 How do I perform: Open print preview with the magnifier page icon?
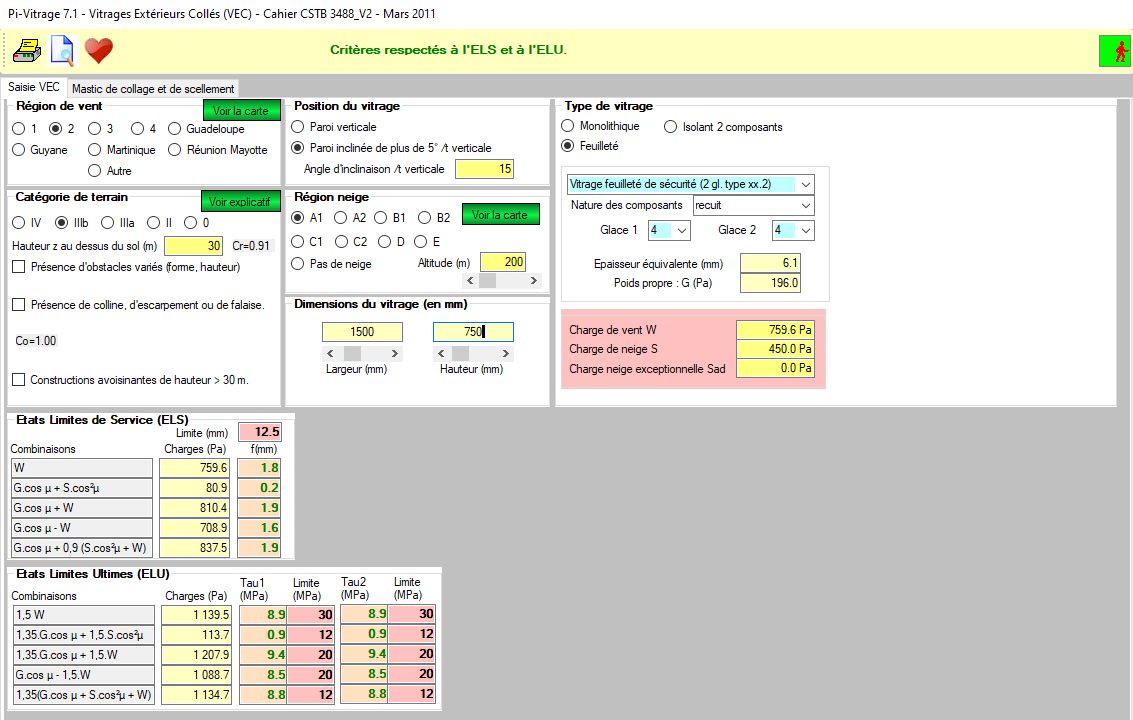[x=62, y=49]
